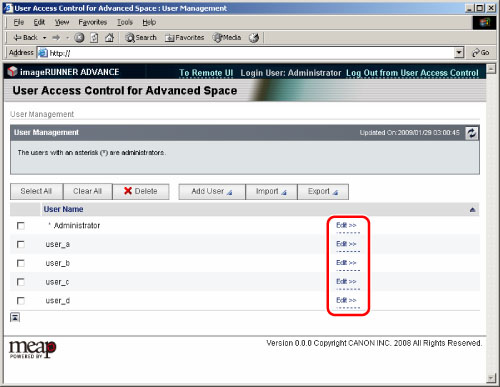The height and width of the screenshot is (387, 500).
Task: Jump to the top with the page-top icon
Action: coord(15,317)
